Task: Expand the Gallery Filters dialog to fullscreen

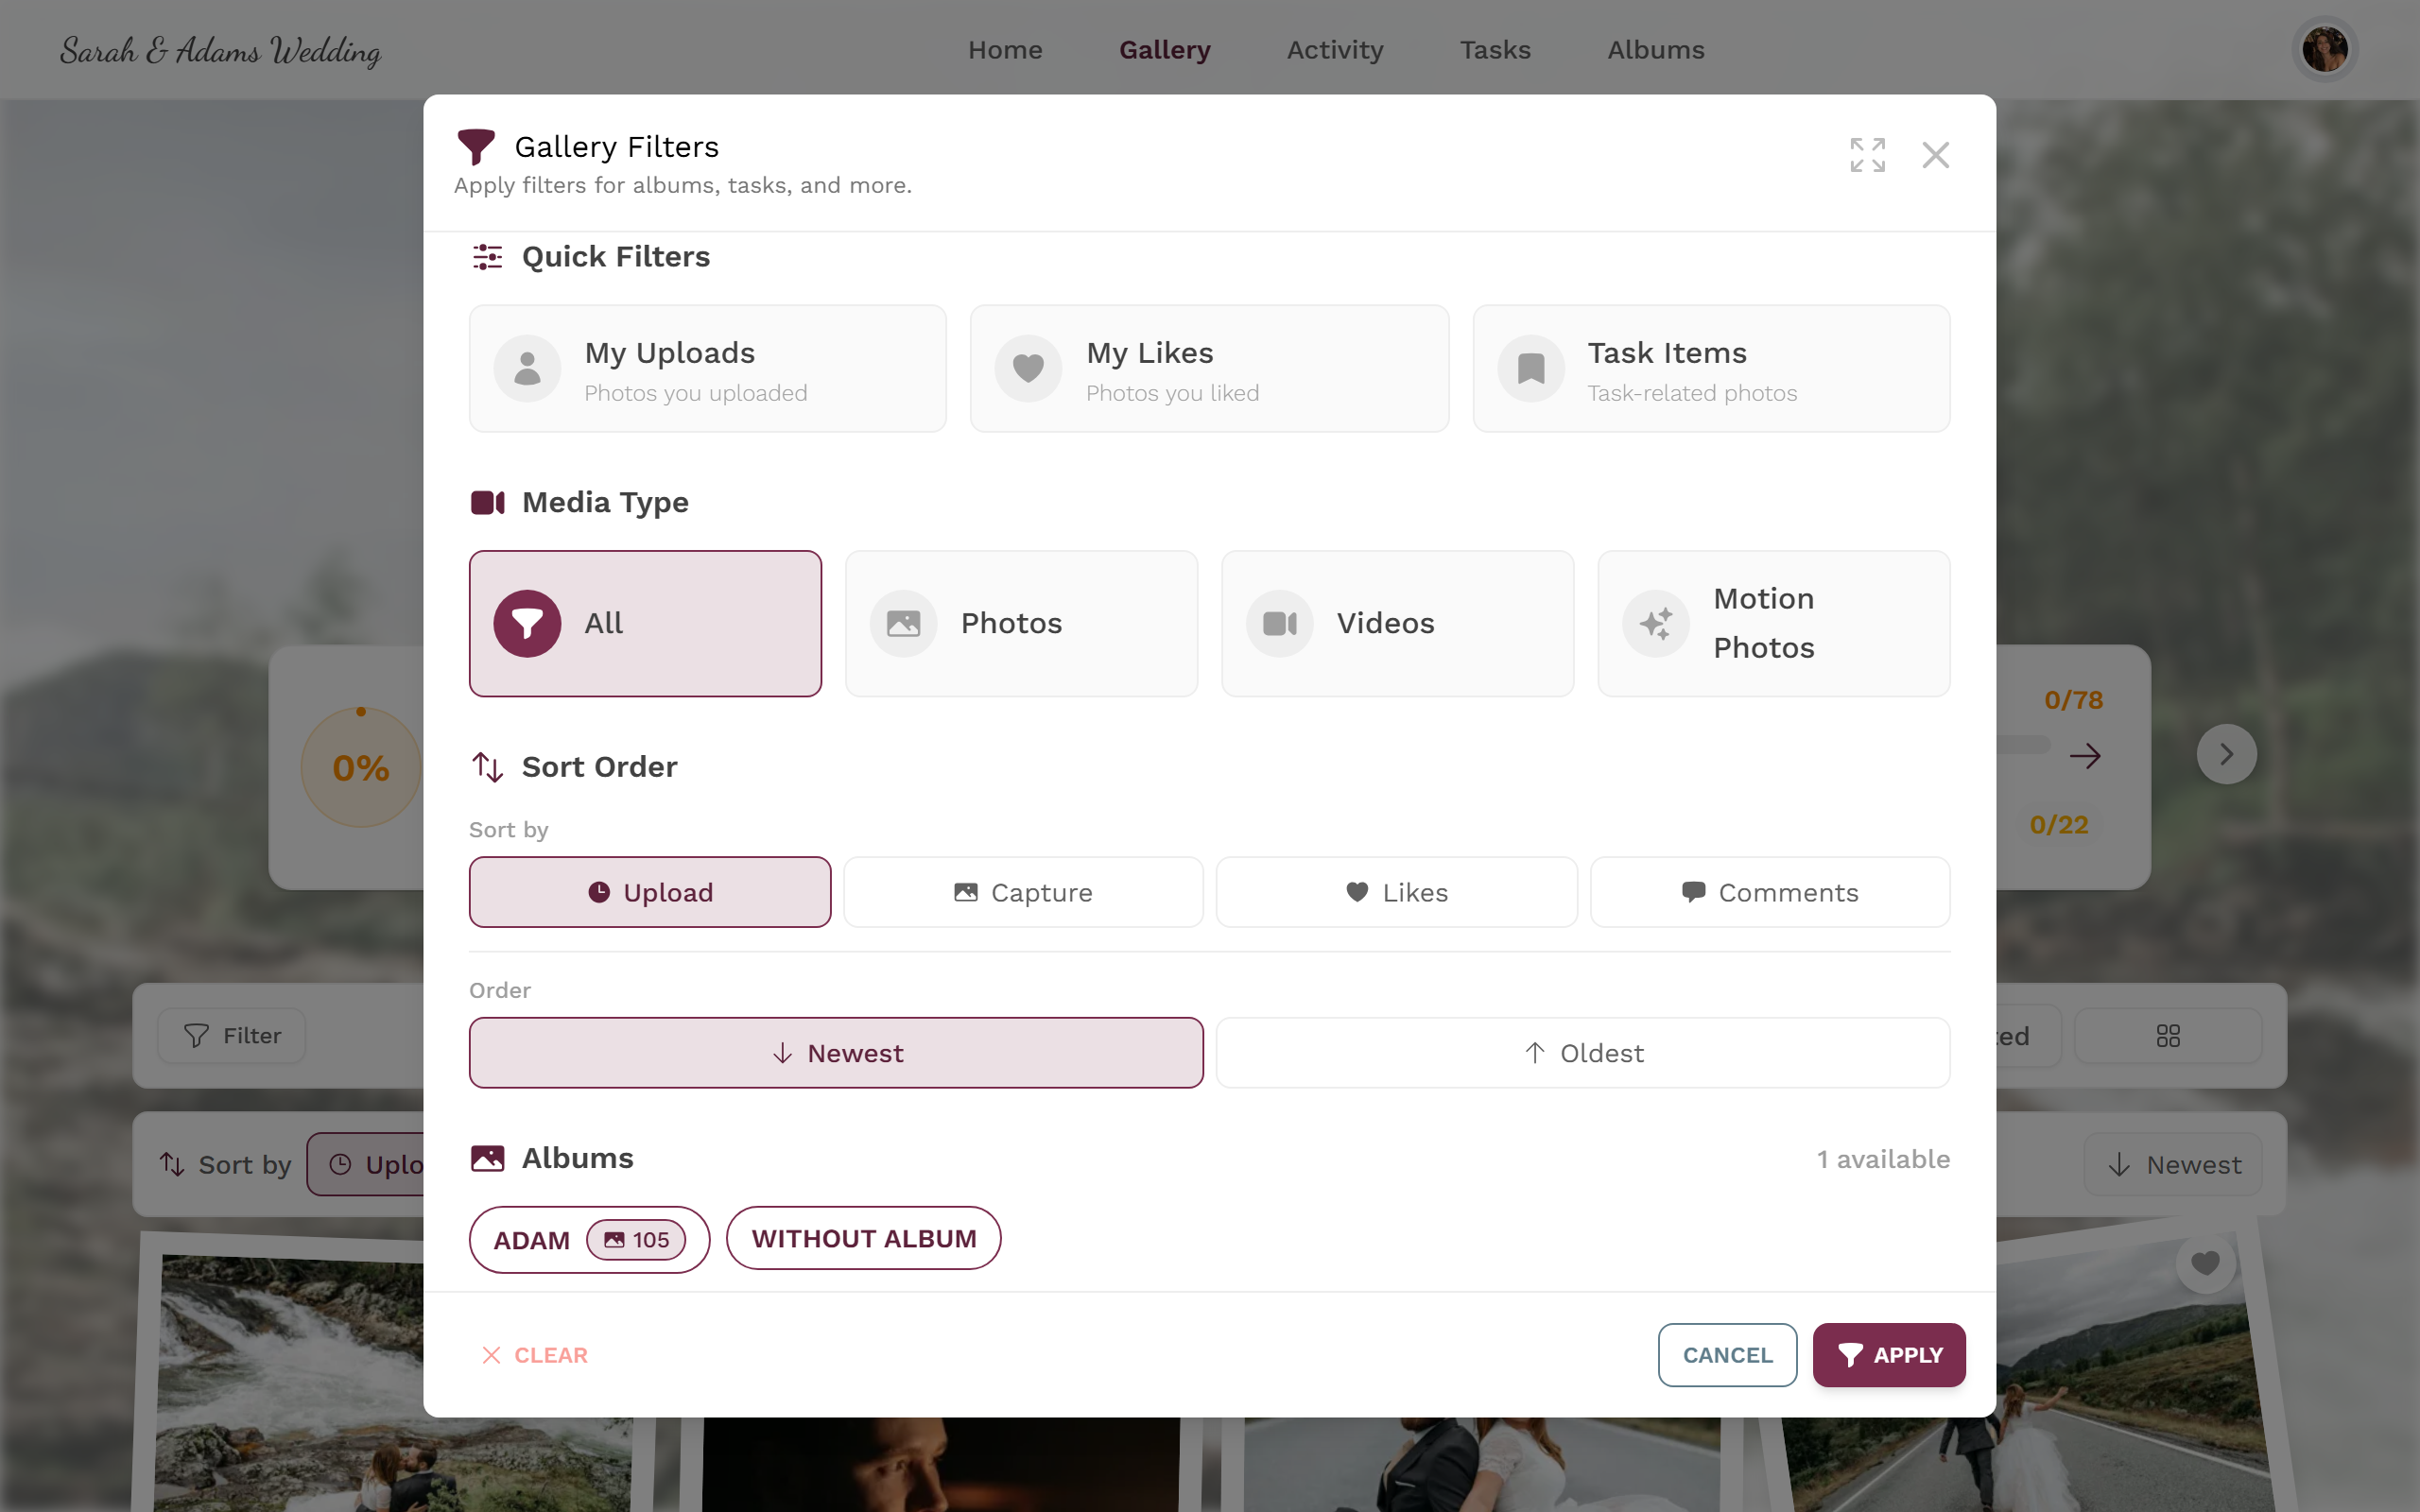Action: pos(1867,155)
